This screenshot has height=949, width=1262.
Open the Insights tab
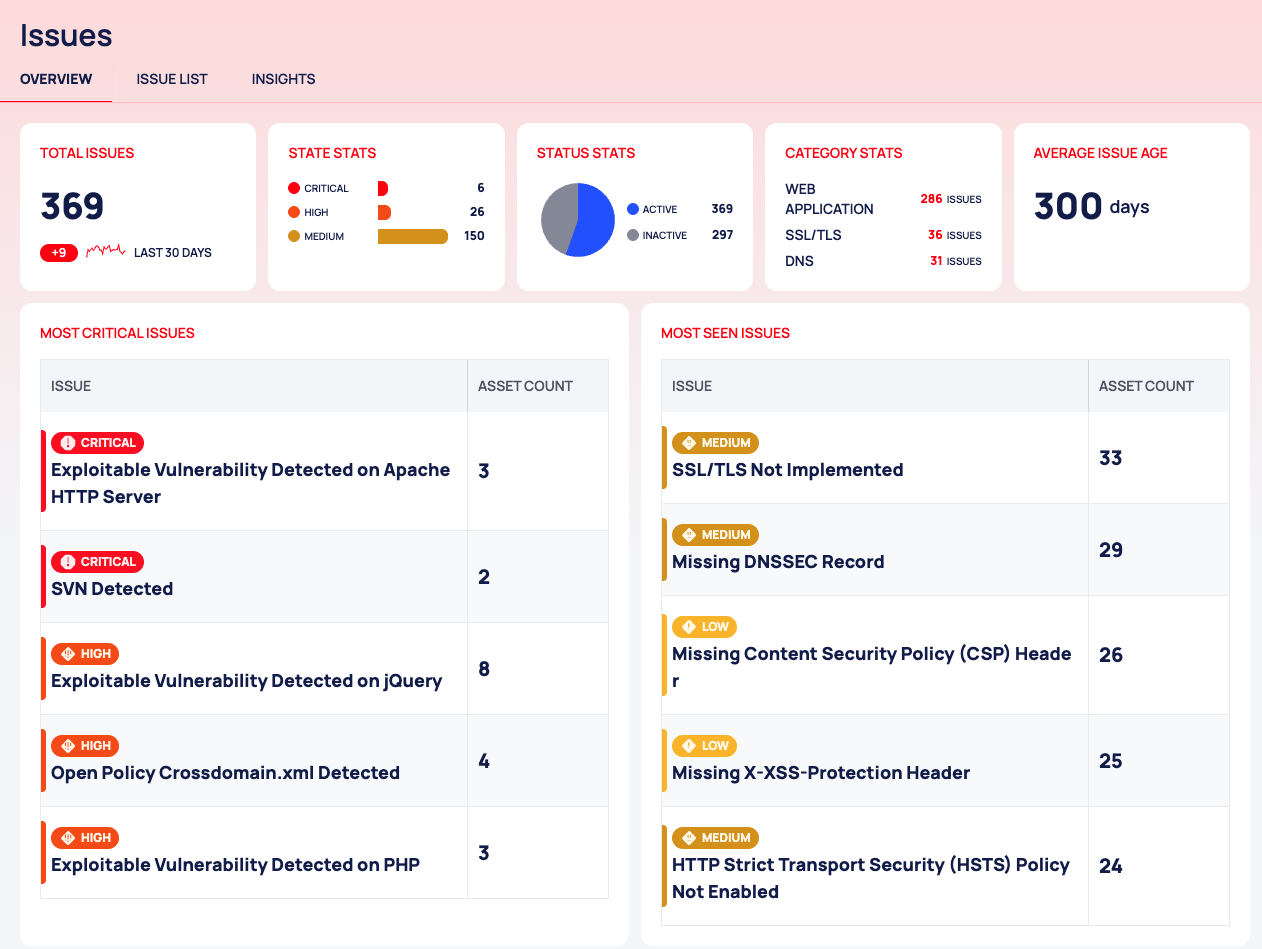tap(283, 79)
